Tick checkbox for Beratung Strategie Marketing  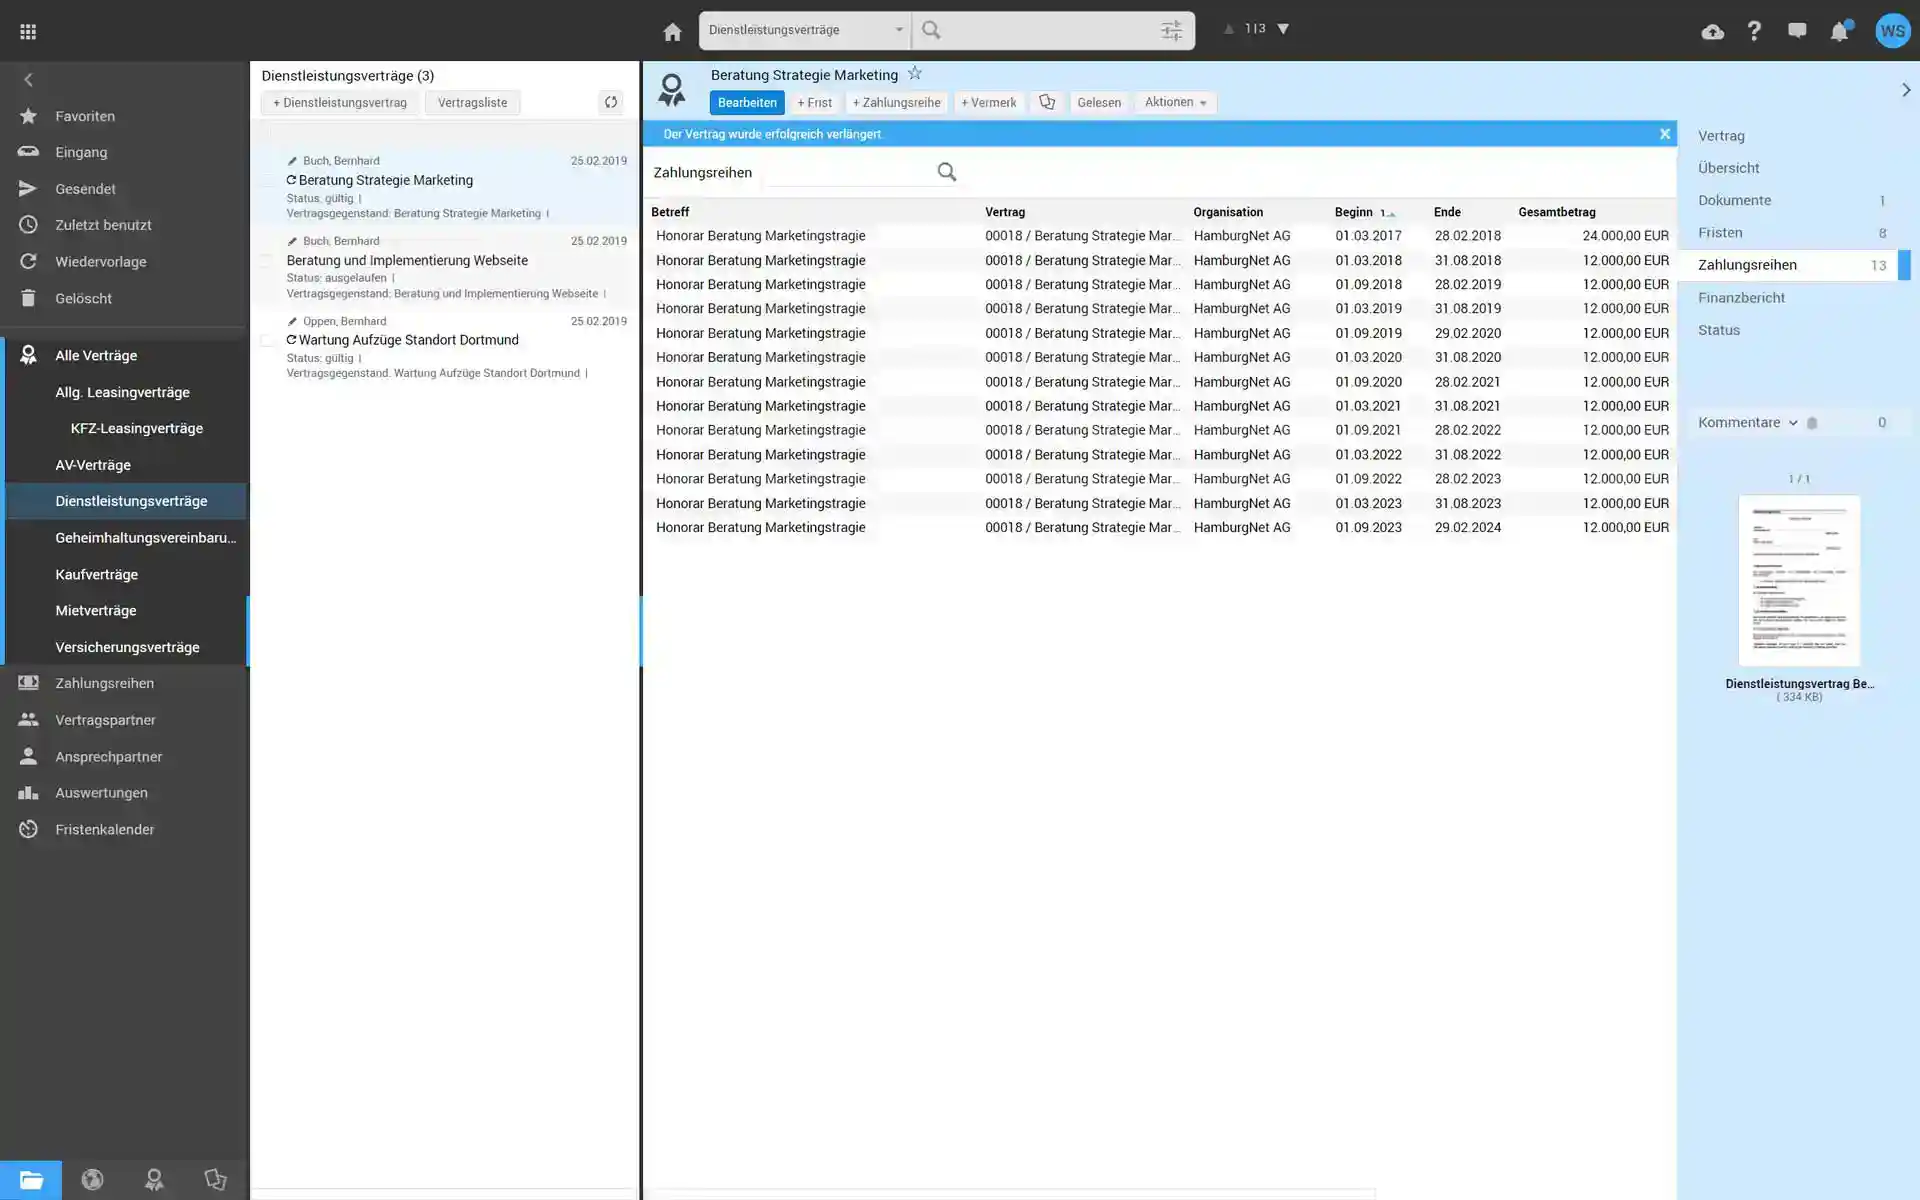(267, 181)
